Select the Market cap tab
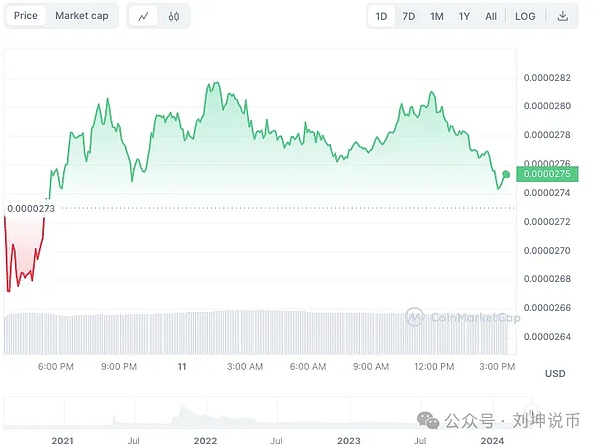 tap(82, 16)
